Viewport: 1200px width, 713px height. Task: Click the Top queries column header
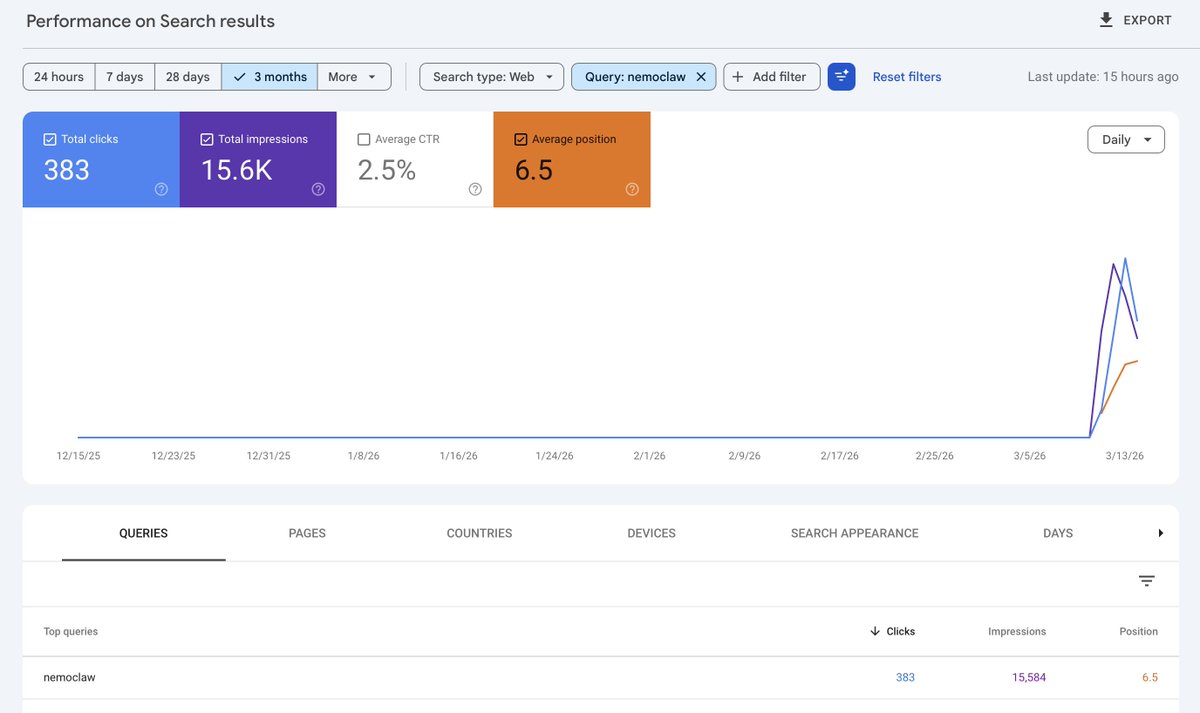coord(71,632)
